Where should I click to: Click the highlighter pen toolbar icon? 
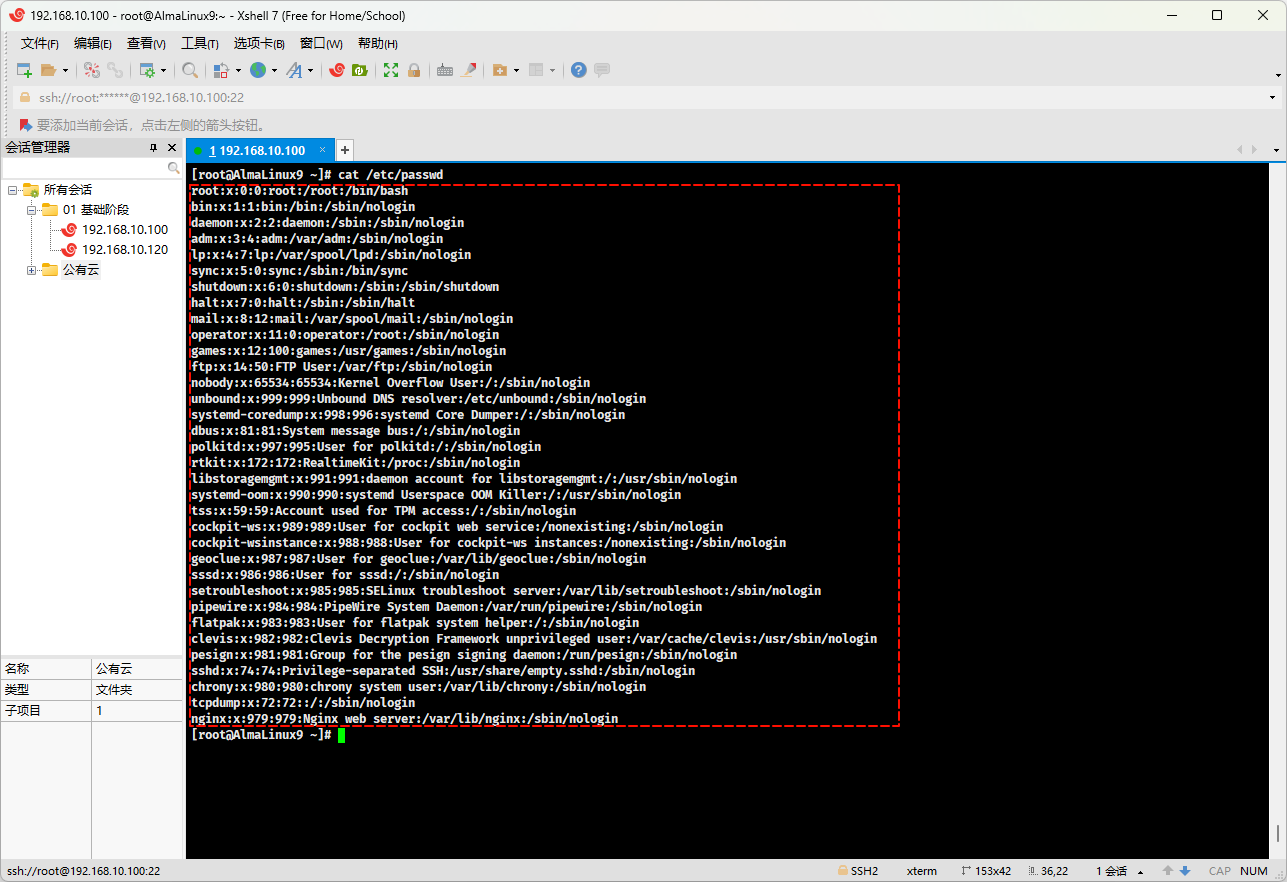(x=468, y=70)
